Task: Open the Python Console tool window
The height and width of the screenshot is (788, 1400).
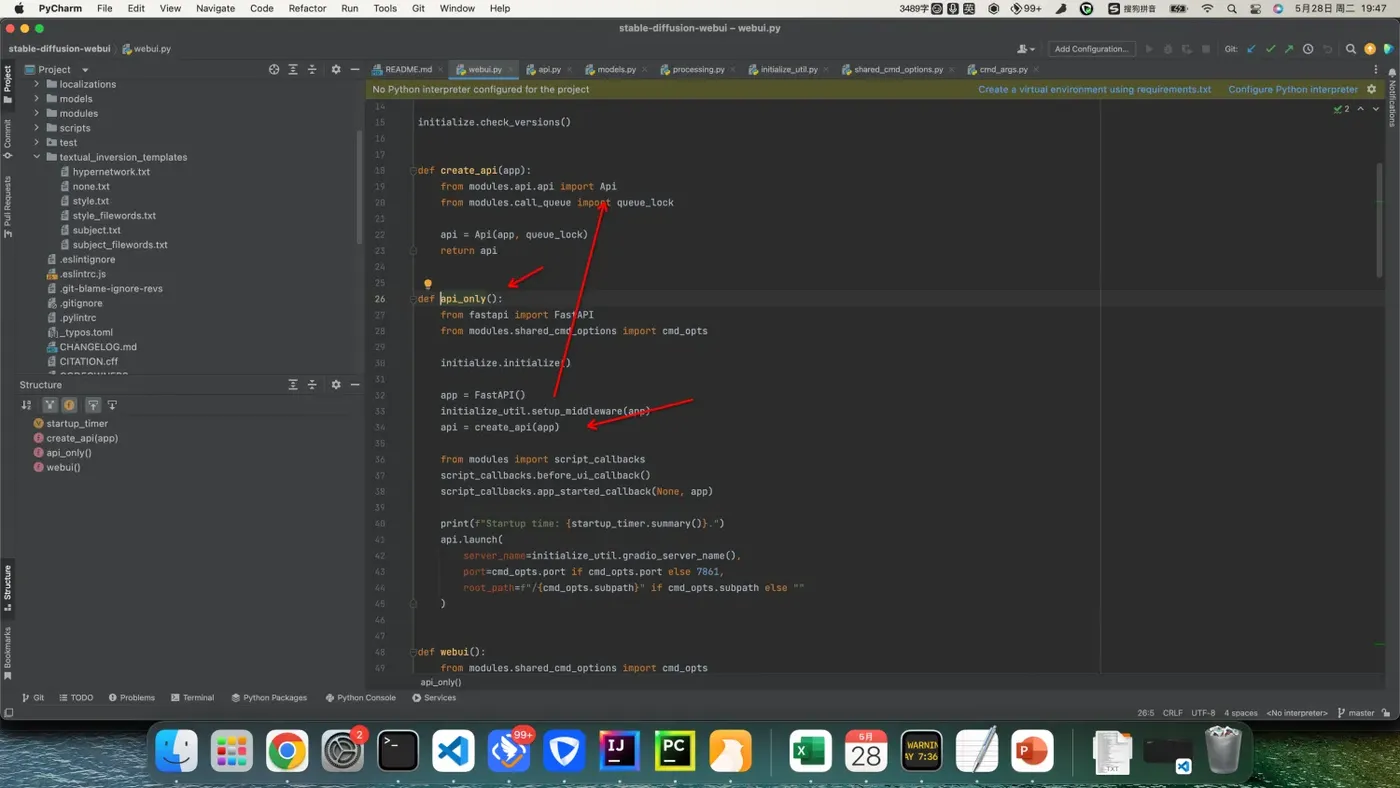Action: click(x=360, y=698)
